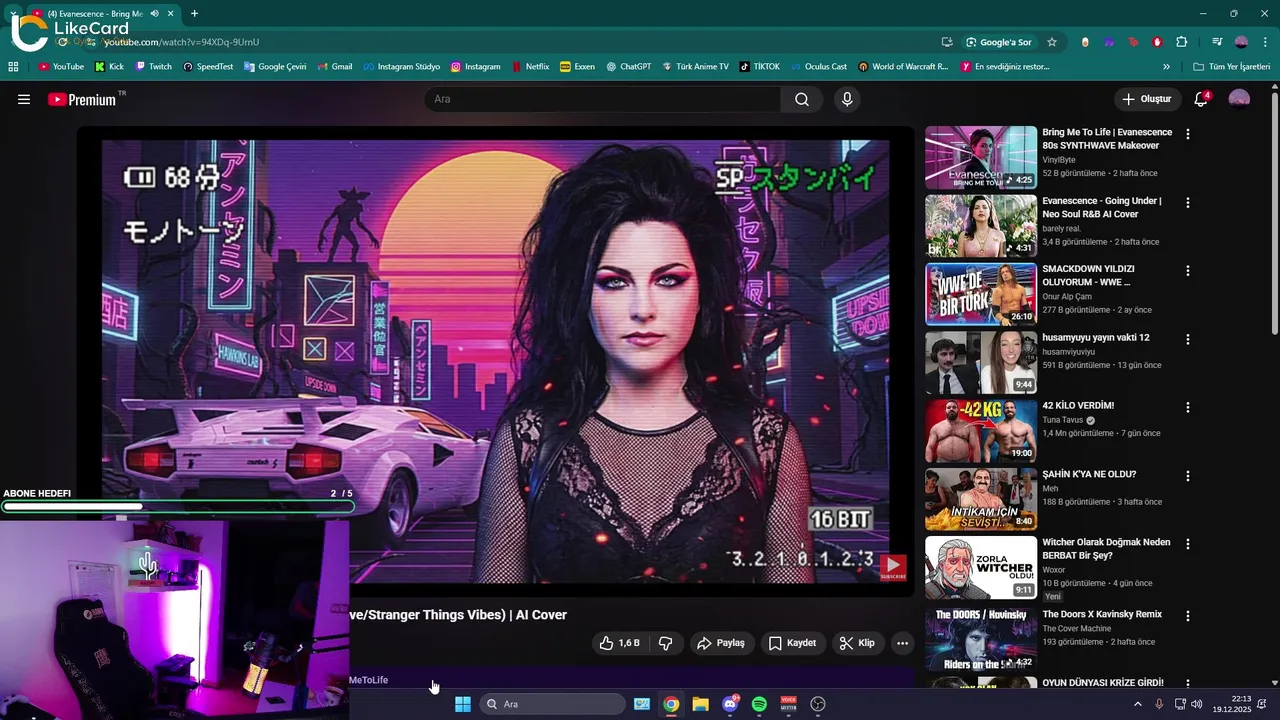This screenshot has width=1280, height=720.
Task: Open Discord from the taskbar
Action: (x=730, y=704)
